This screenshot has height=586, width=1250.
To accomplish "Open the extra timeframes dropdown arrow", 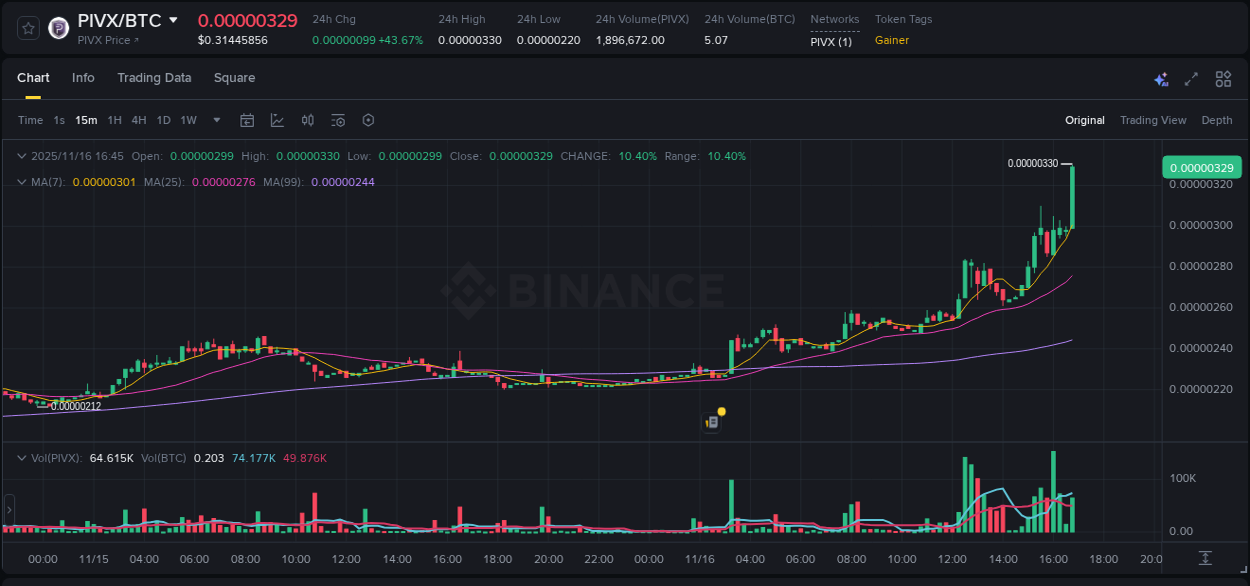I will pyautogui.click(x=215, y=120).
